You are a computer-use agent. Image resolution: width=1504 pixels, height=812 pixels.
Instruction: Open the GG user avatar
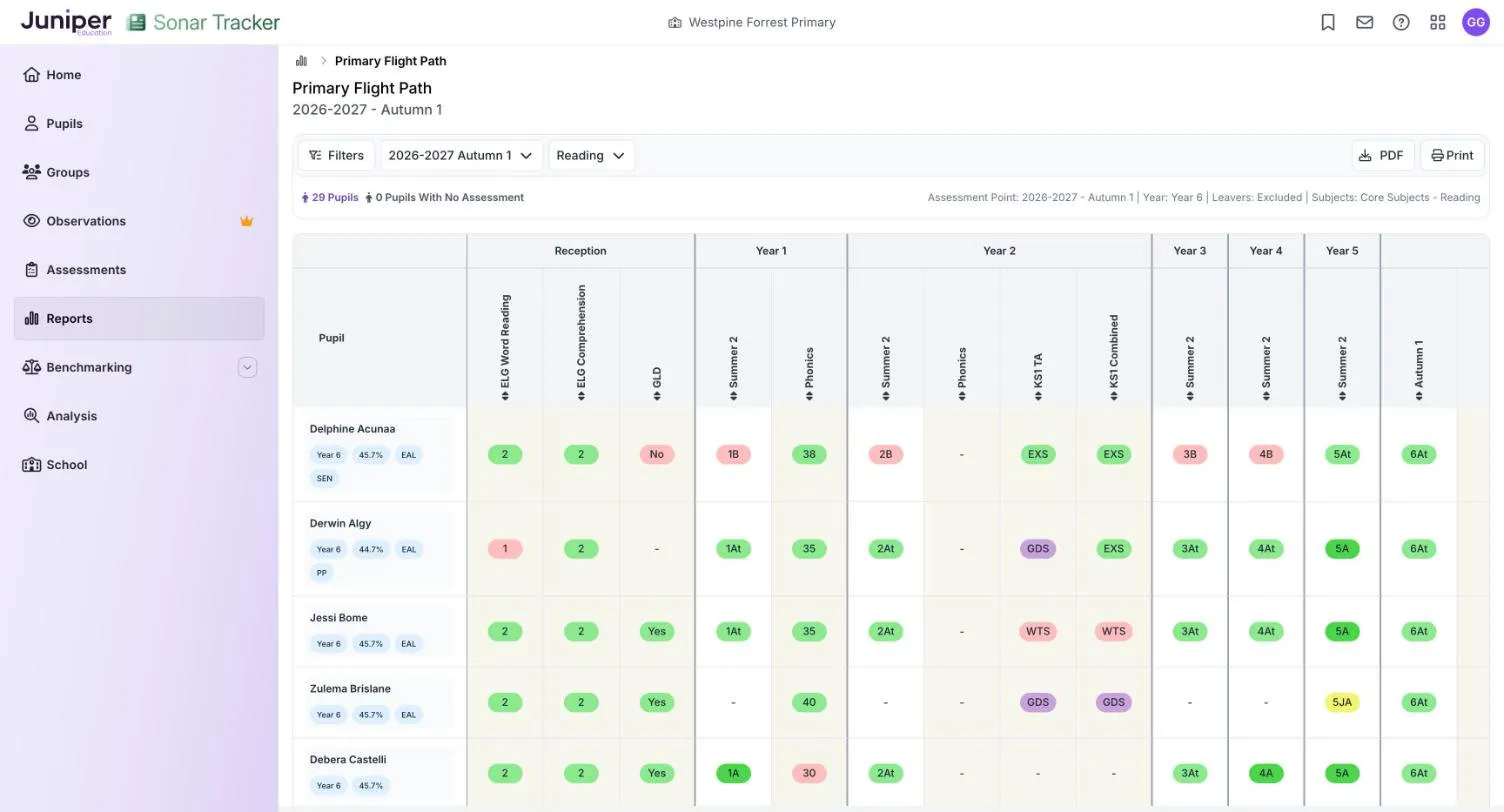[x=1476, y=22]
